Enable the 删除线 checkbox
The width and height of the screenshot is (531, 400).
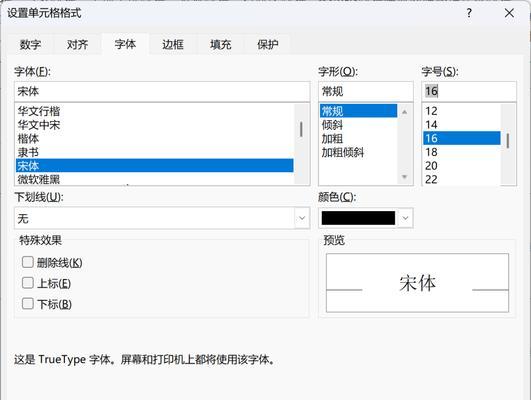[28, 262]
